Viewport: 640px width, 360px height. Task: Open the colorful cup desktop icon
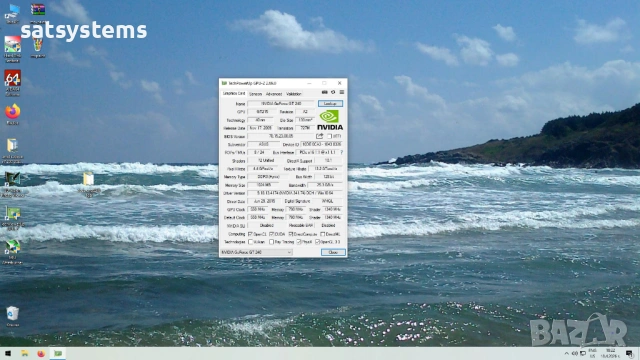coord(38,44)
